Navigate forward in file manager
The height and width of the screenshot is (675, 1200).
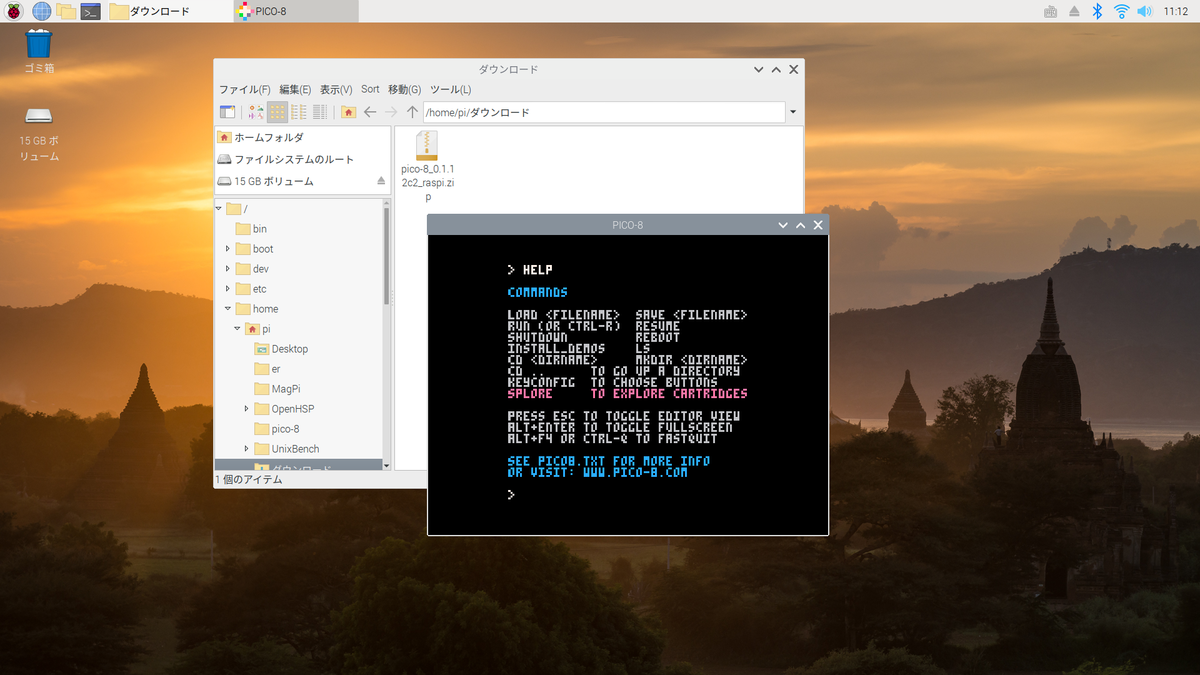[391, 112]
